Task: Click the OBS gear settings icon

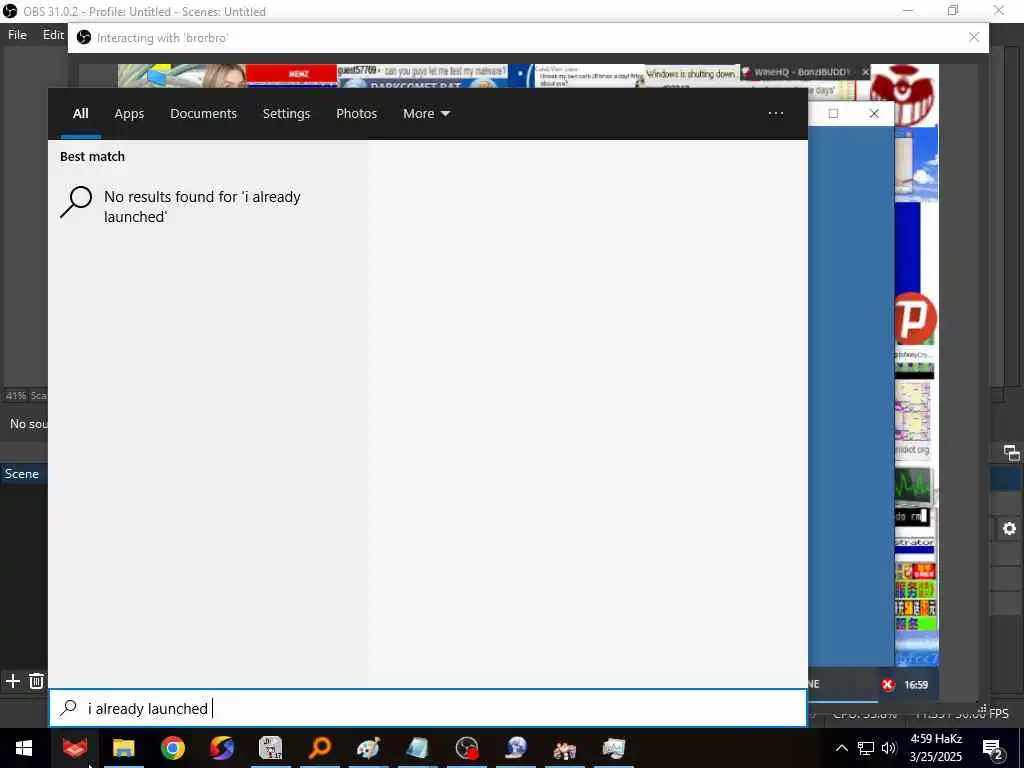Action: 1010,528
